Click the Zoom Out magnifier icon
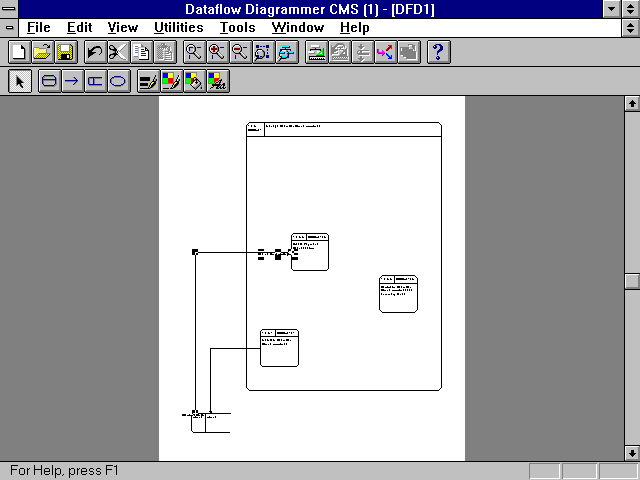The width and height of the screenshot is (640, 480). click(x=240, y=52)
